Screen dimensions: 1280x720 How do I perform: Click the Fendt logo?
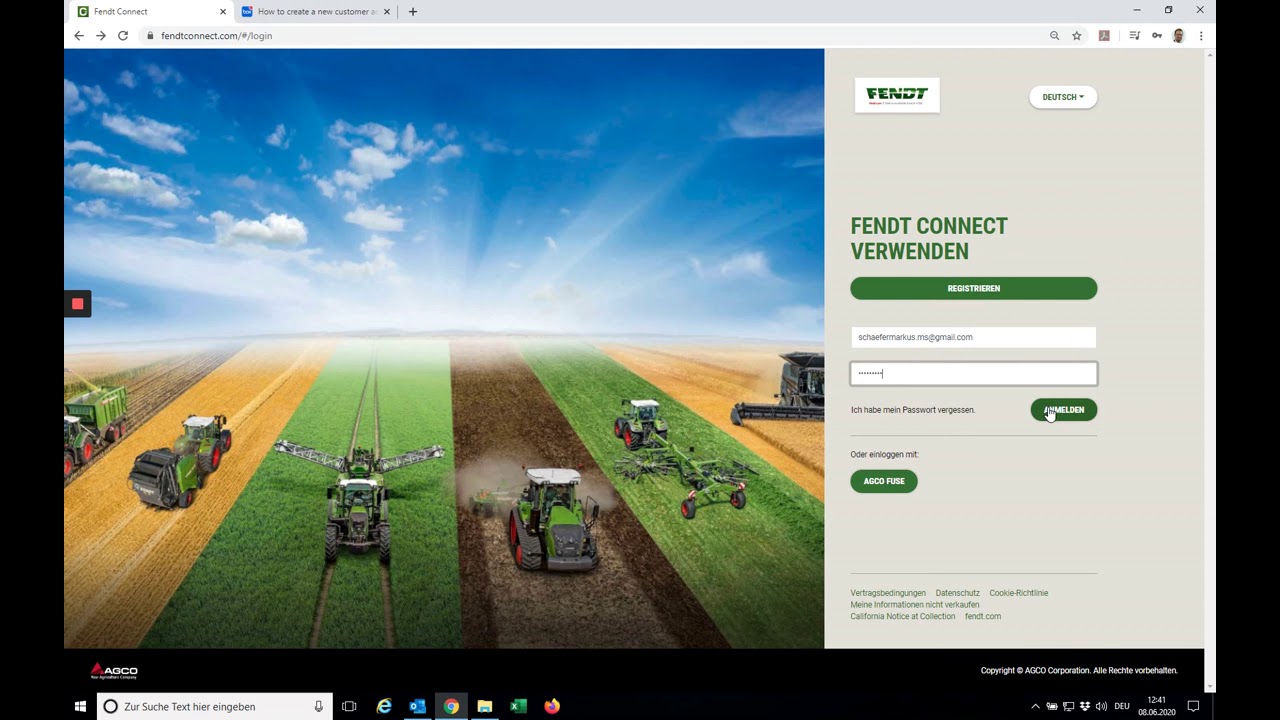coord(897,95)
